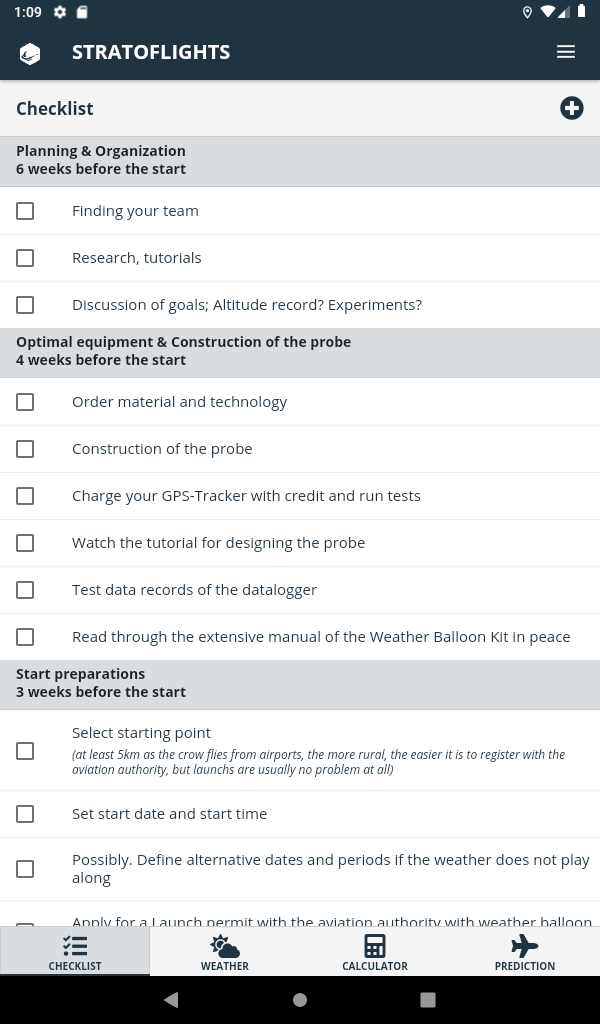
Task: Go to the Prediction tab
Action: click(x=524, y=952)
